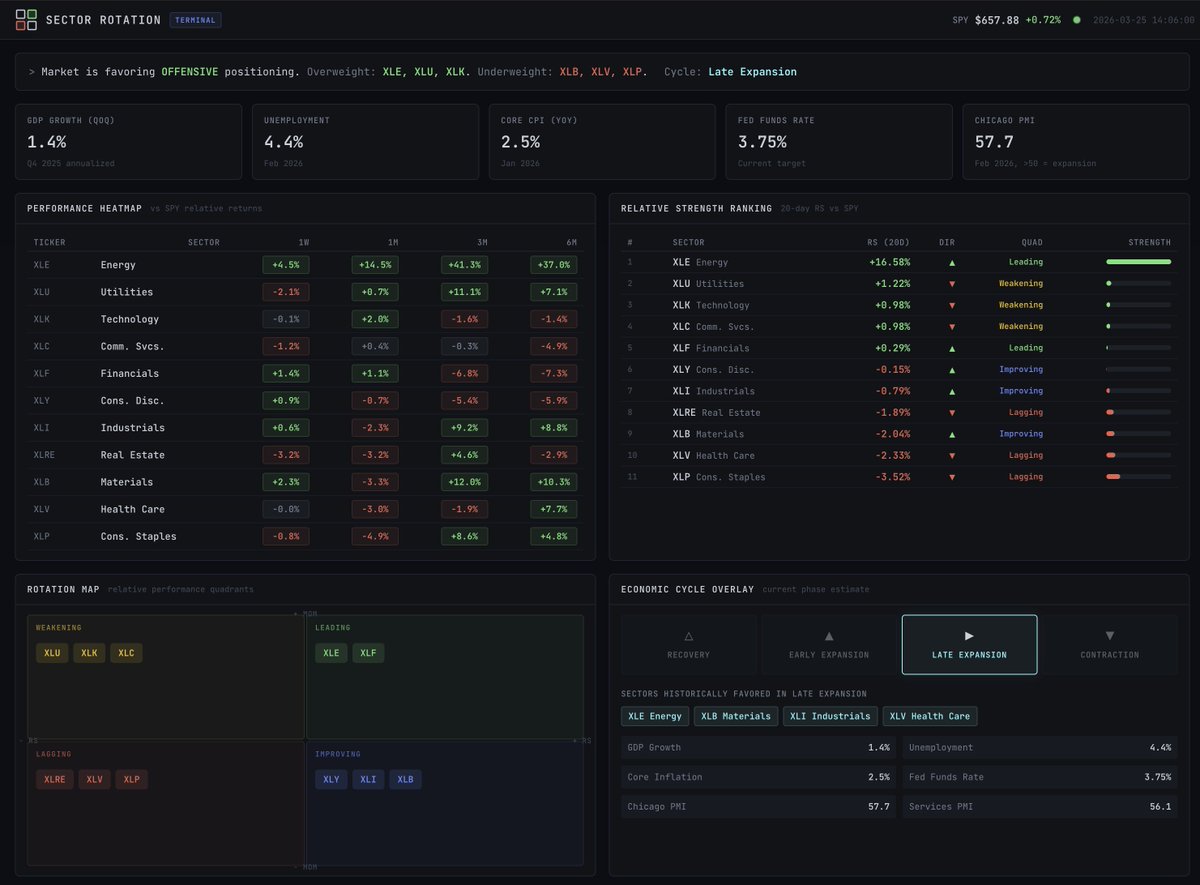Click the 1W column header in heatmap
Screen dimensions: 1200x885
click(304, 242)
